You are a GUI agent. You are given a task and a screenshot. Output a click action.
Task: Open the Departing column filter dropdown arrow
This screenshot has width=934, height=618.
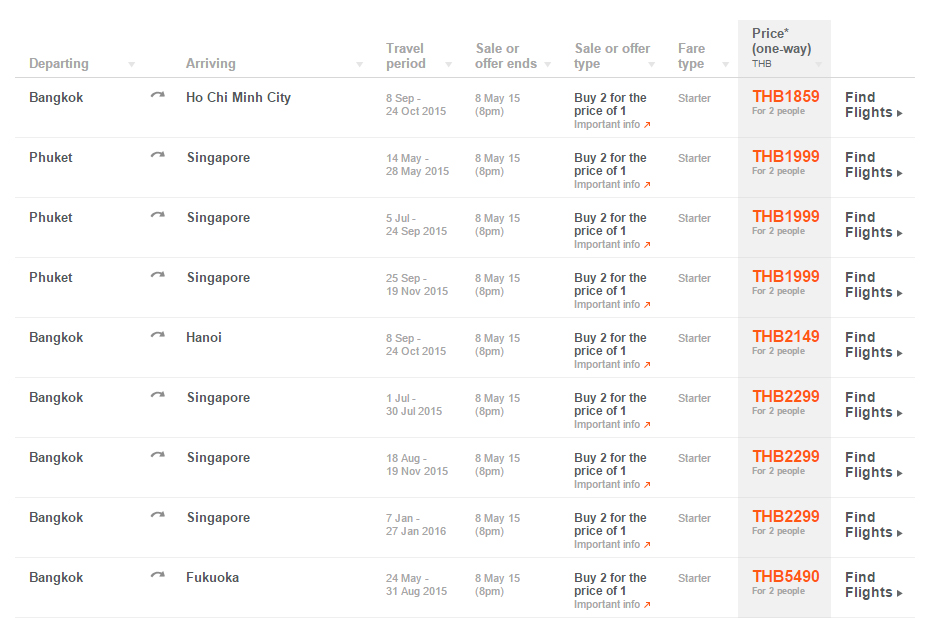pyautogui.click(x=131, y=65)
